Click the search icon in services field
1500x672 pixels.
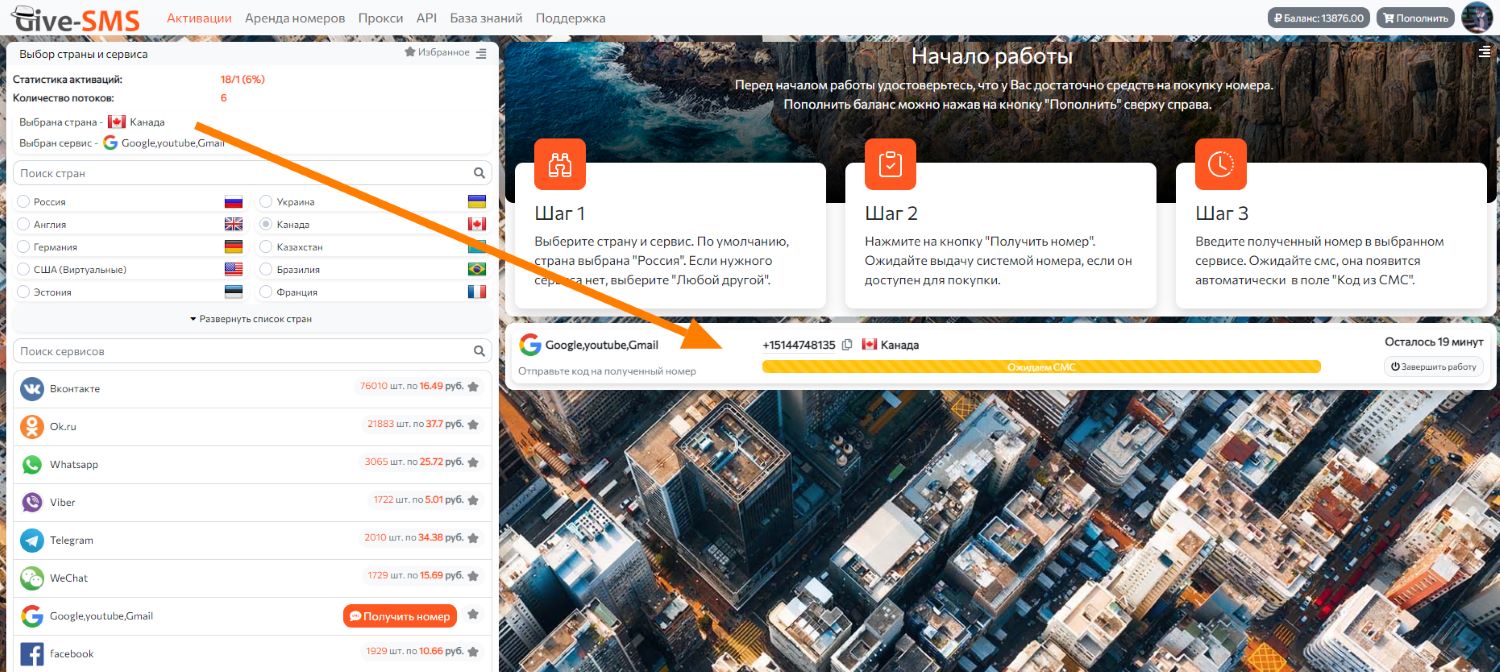coord(480,352)
